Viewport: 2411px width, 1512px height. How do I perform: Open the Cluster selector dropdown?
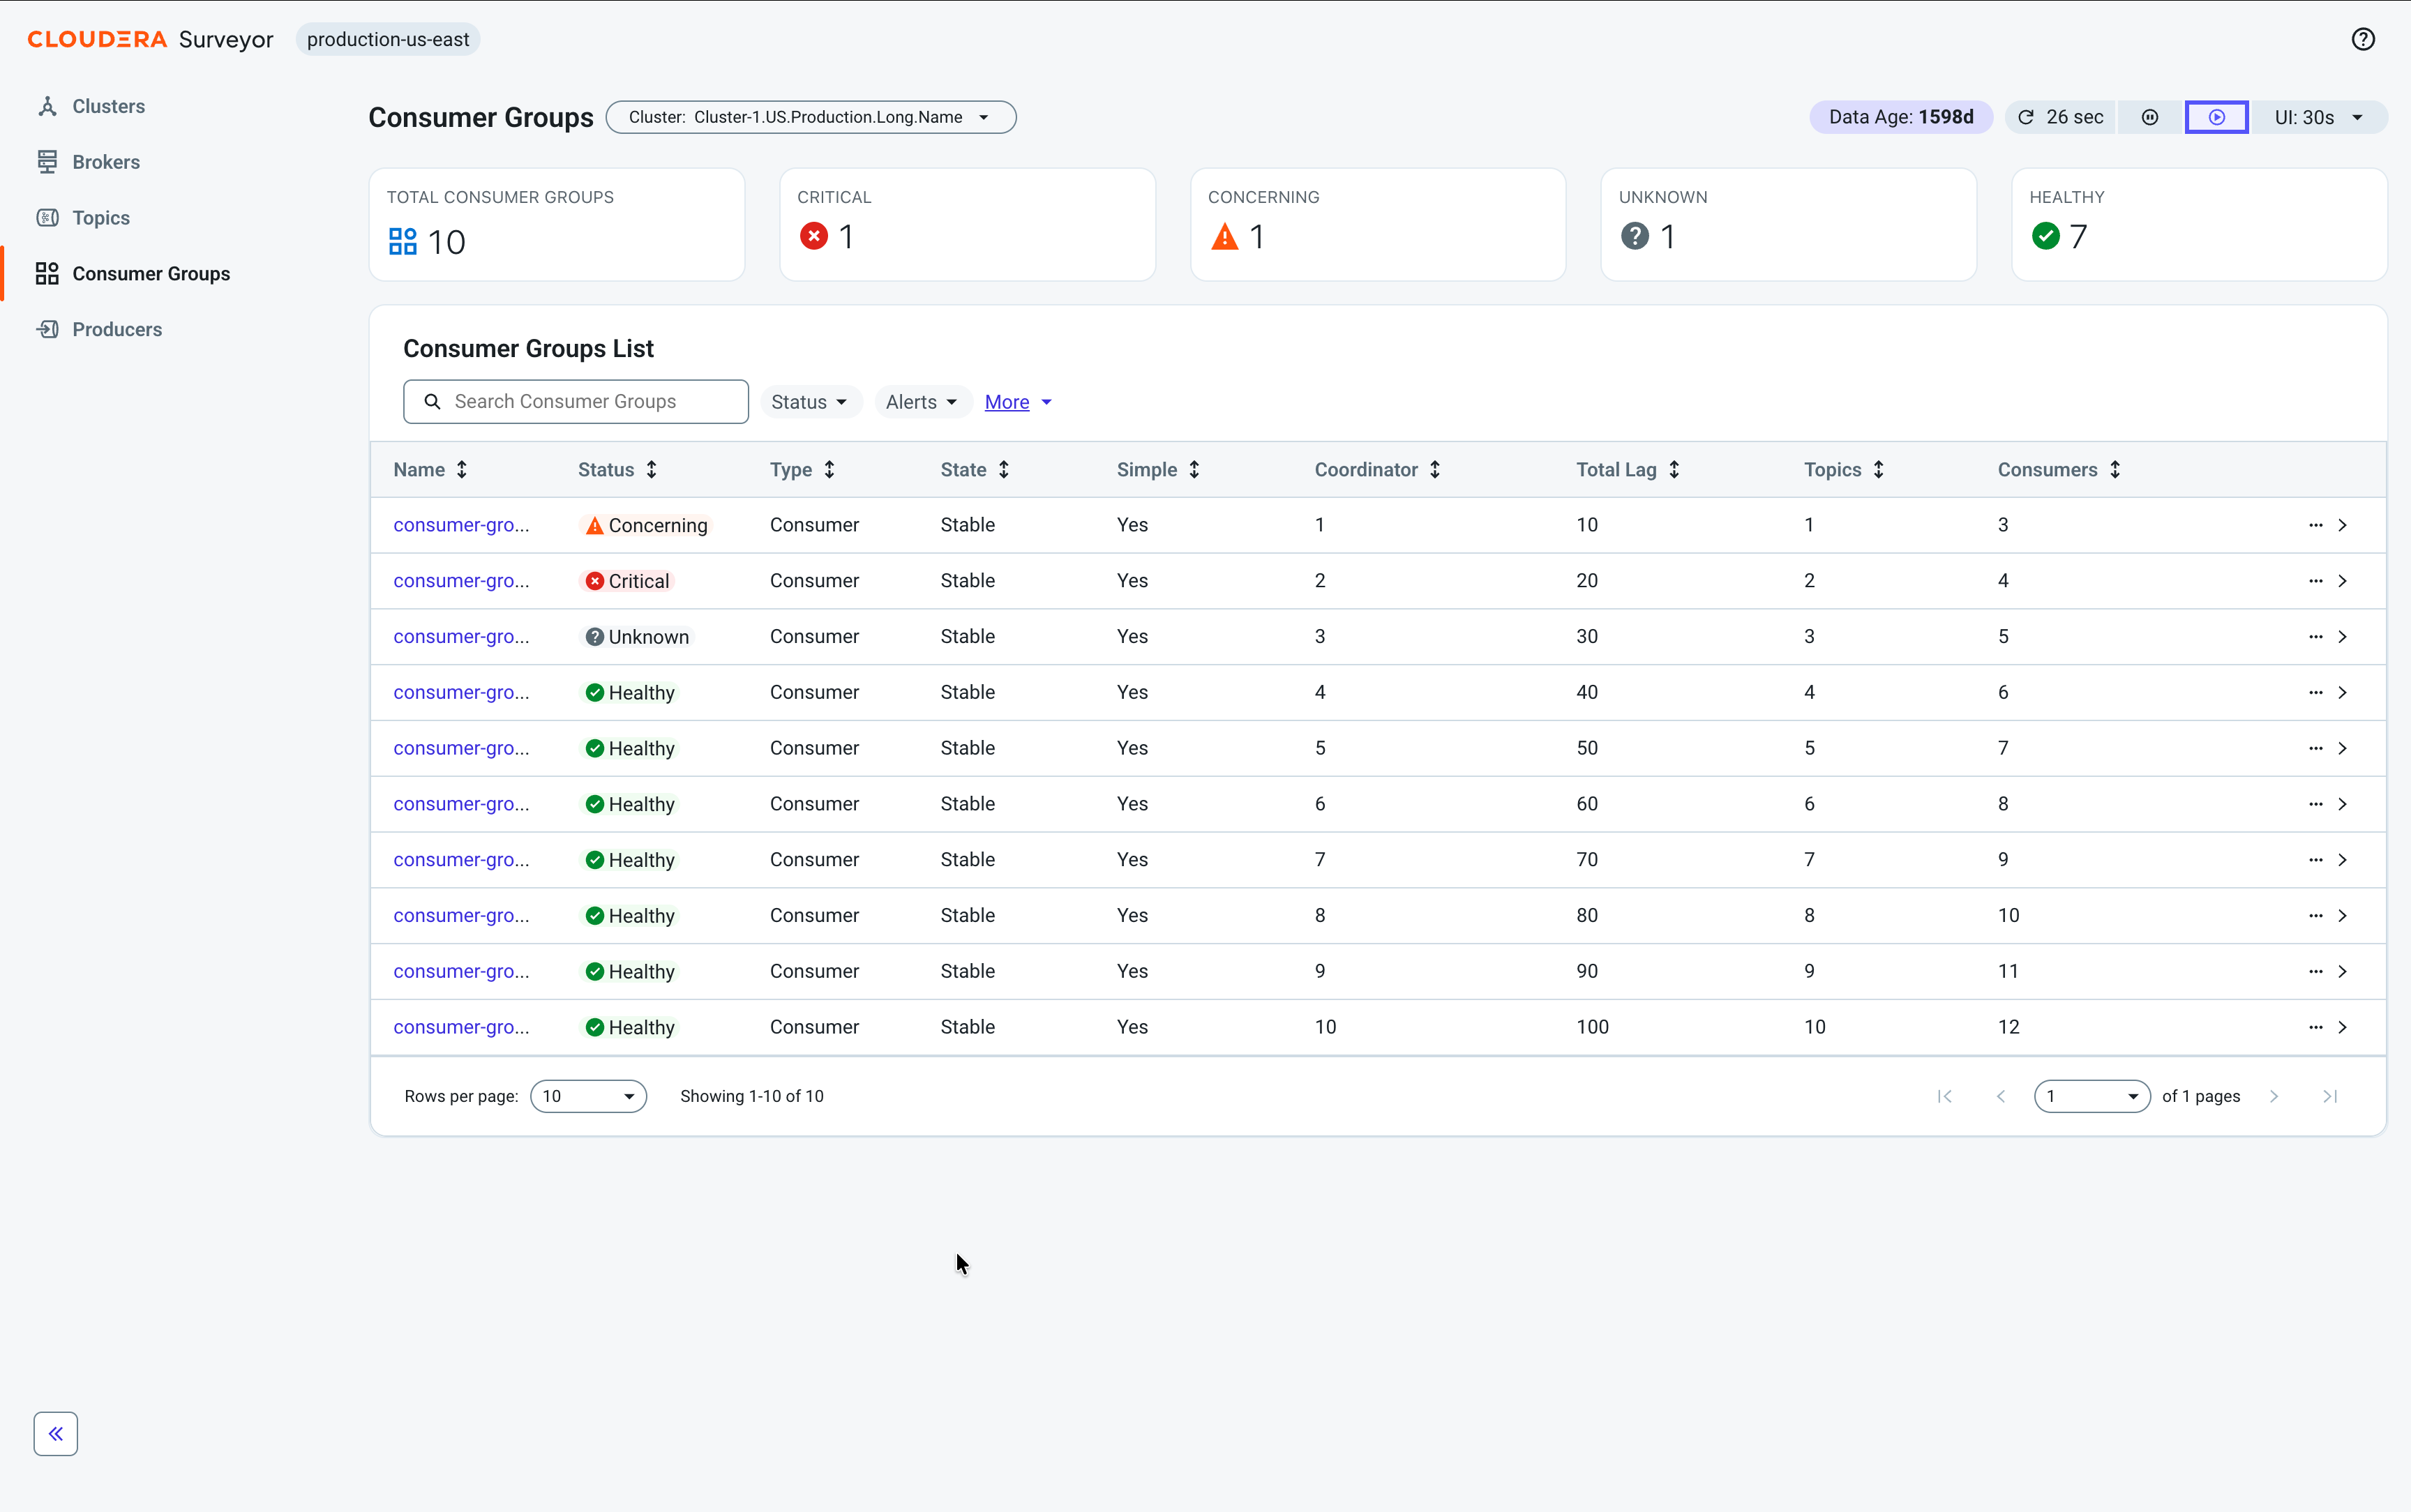pos(811,117)
